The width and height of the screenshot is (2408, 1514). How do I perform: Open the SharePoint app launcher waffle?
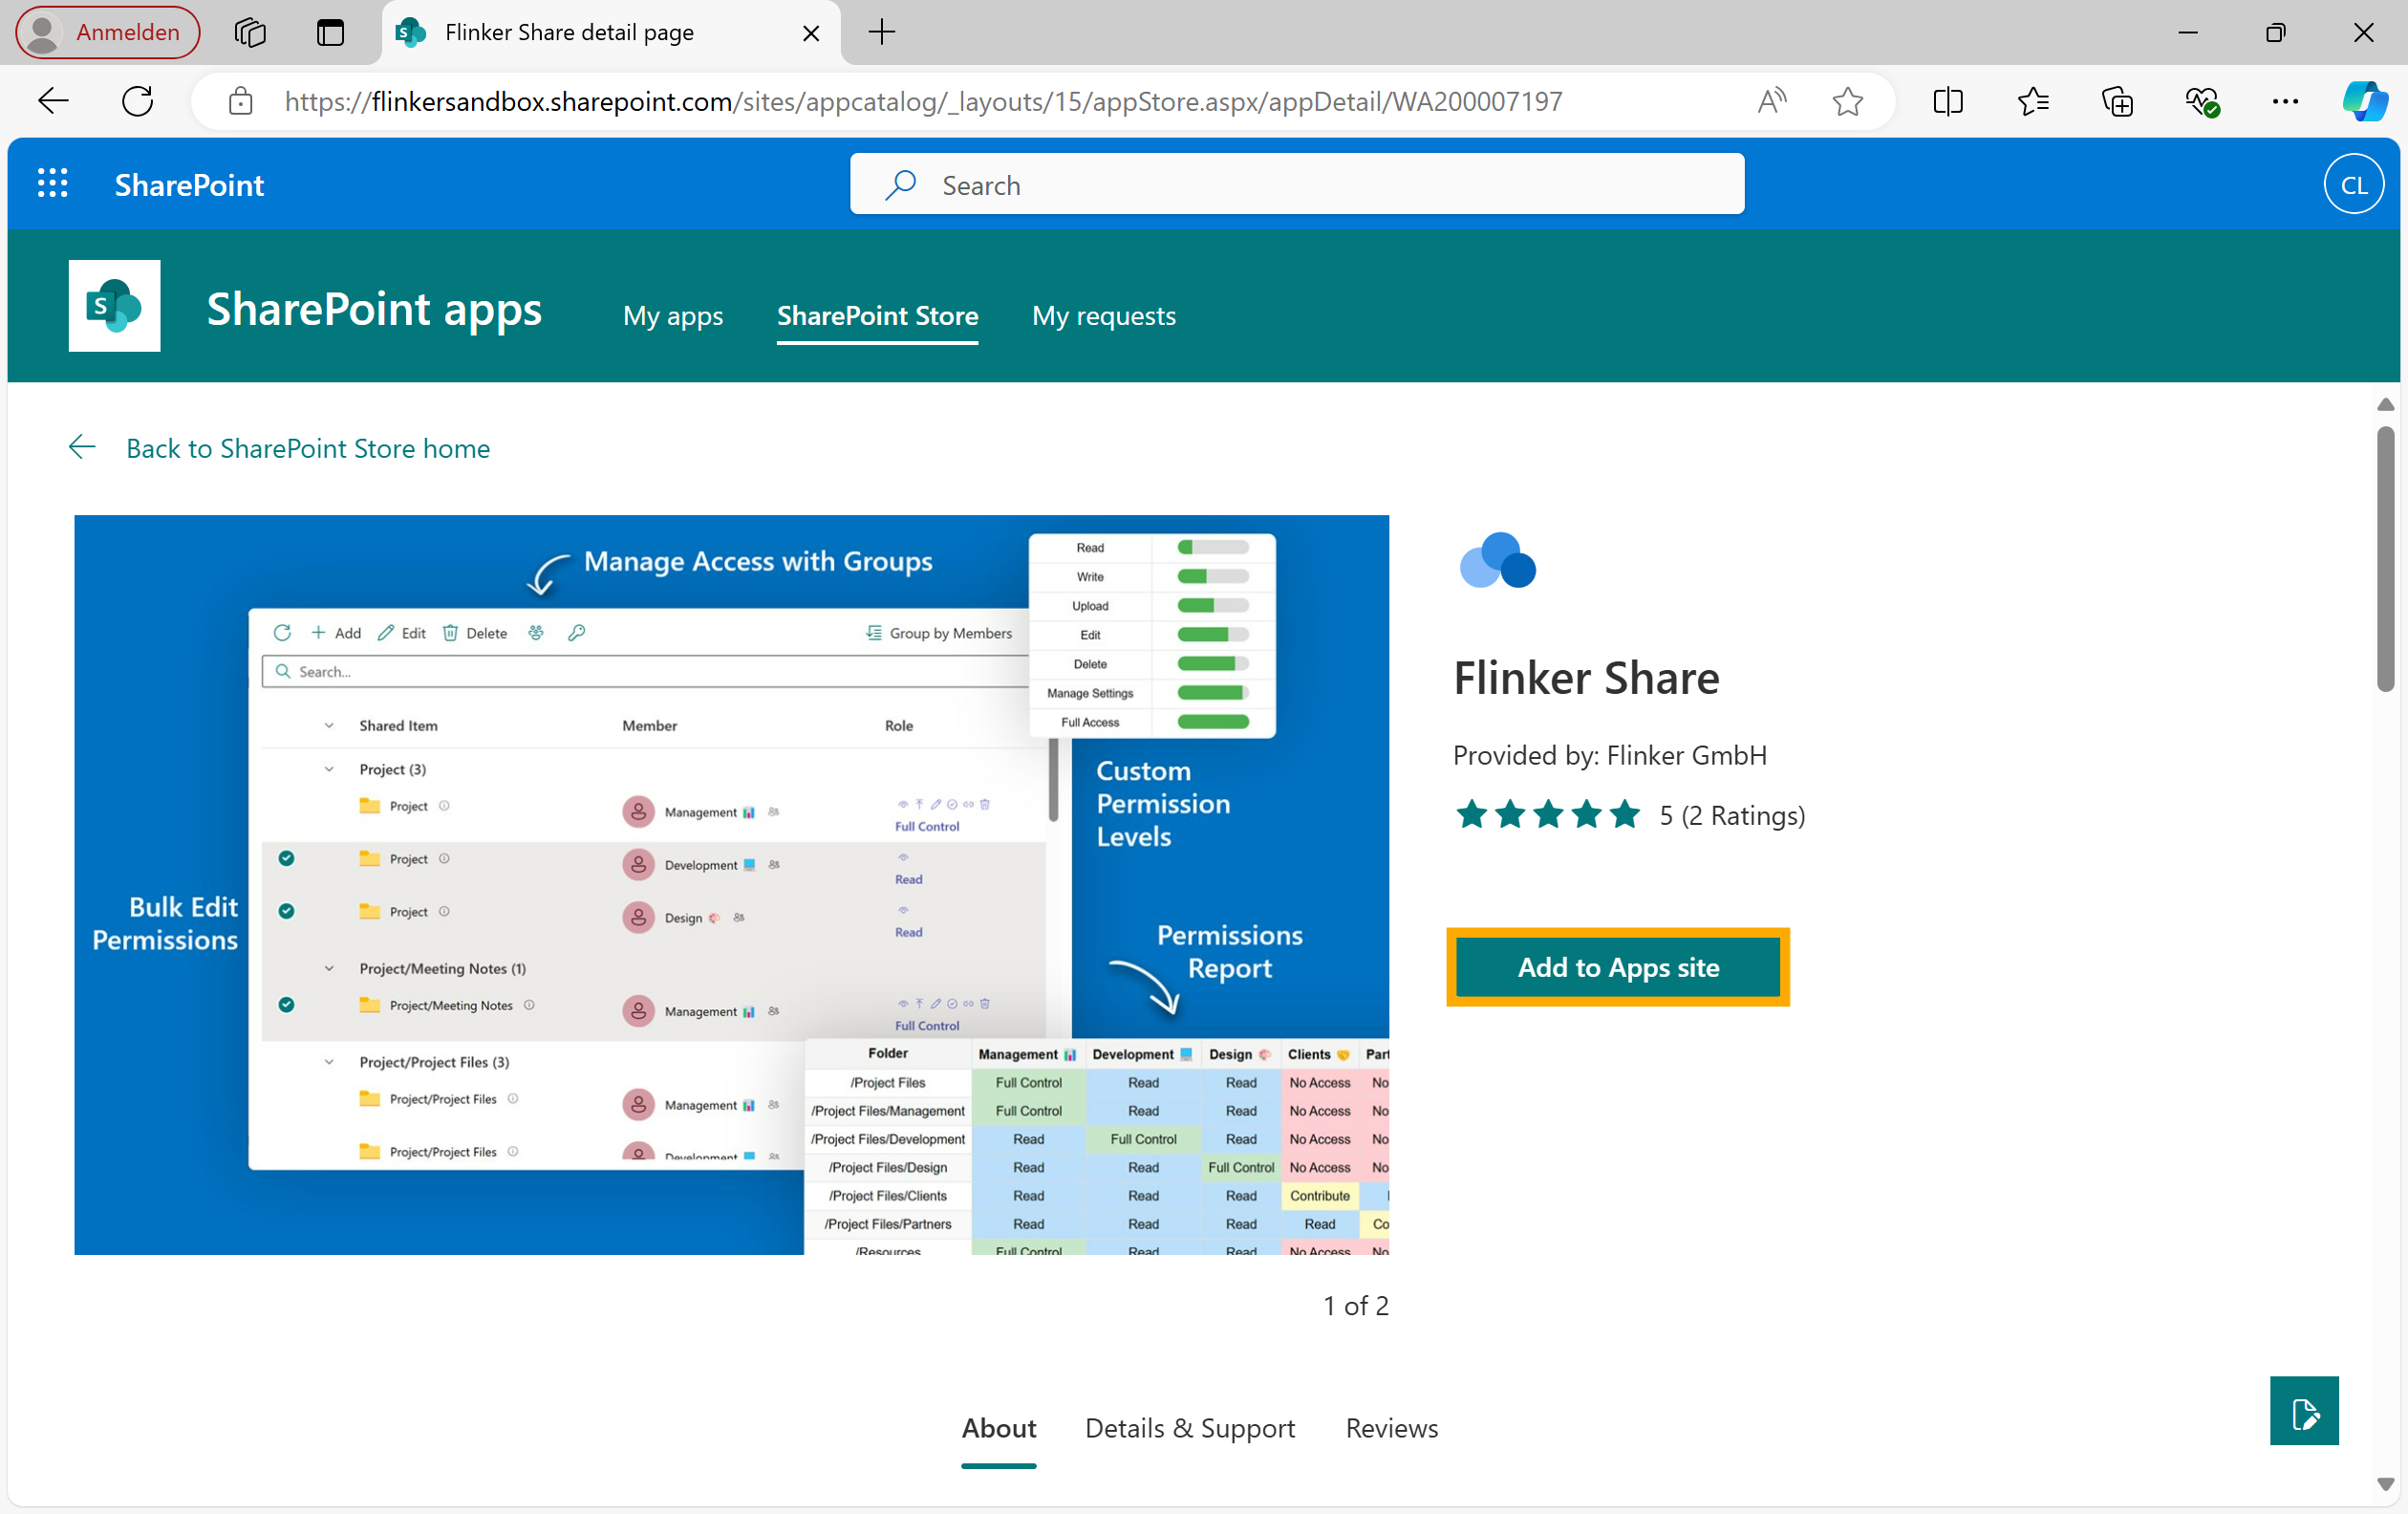click(x=52, y=184)
